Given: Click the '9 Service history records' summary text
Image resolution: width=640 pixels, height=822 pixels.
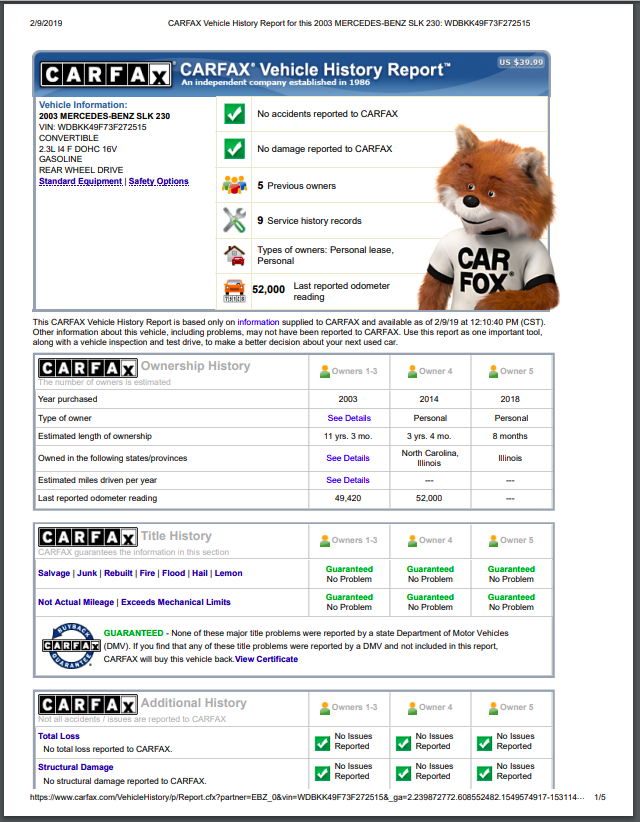Looking at the screenshot, I should click(309, 221).
